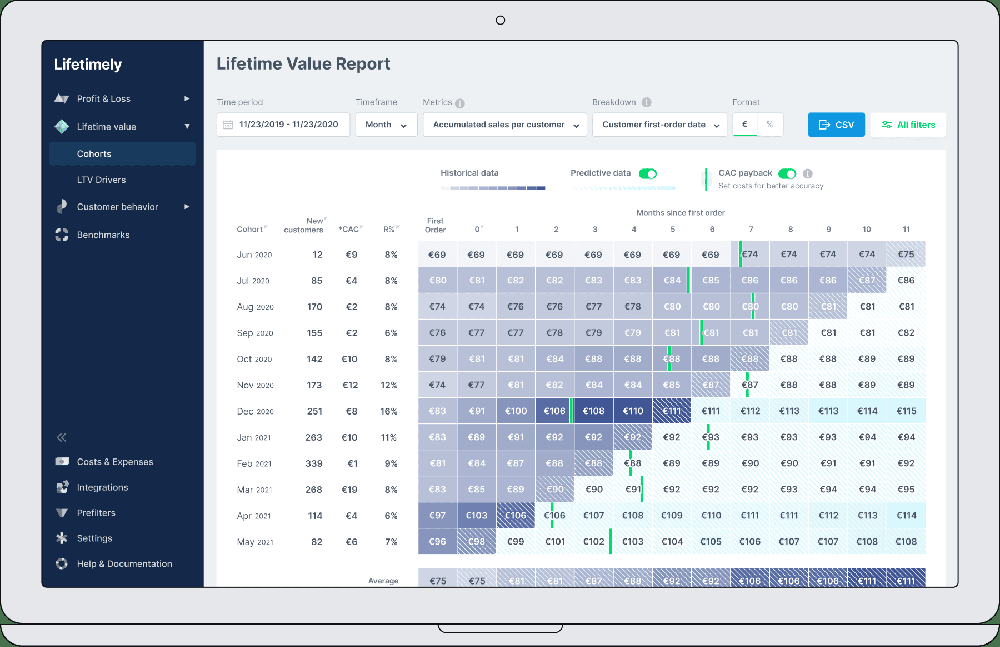Viewport: 1000px width, 647px height.
Task: Select the Profit & Loss sidebar icon
Action: tap(62, 98)
